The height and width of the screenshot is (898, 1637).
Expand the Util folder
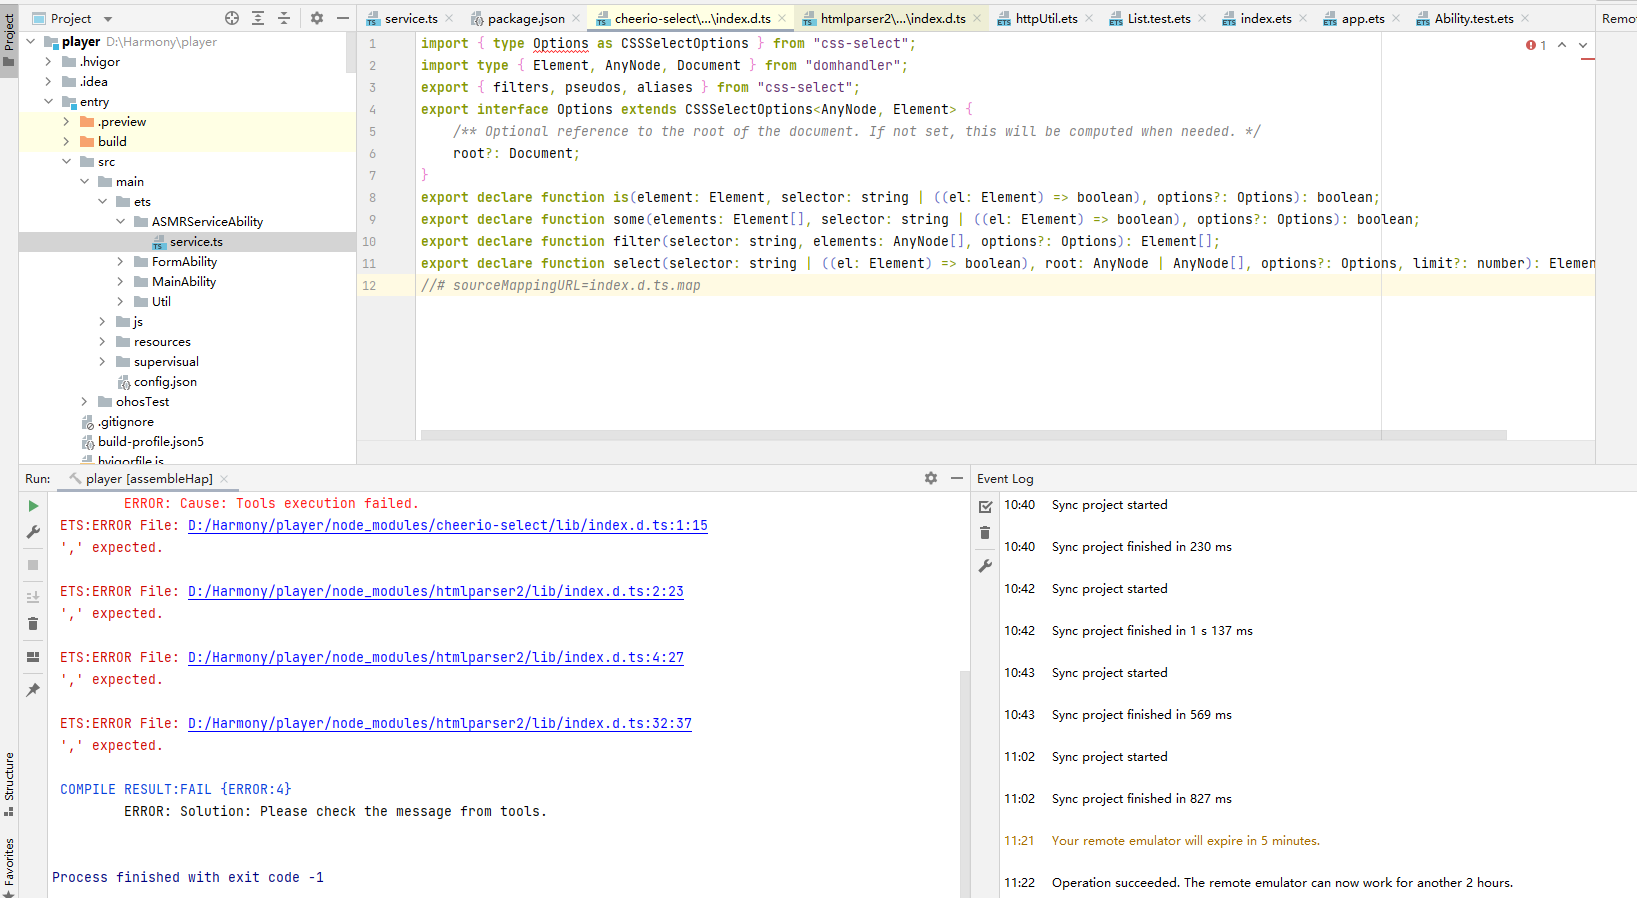(121, 302)
